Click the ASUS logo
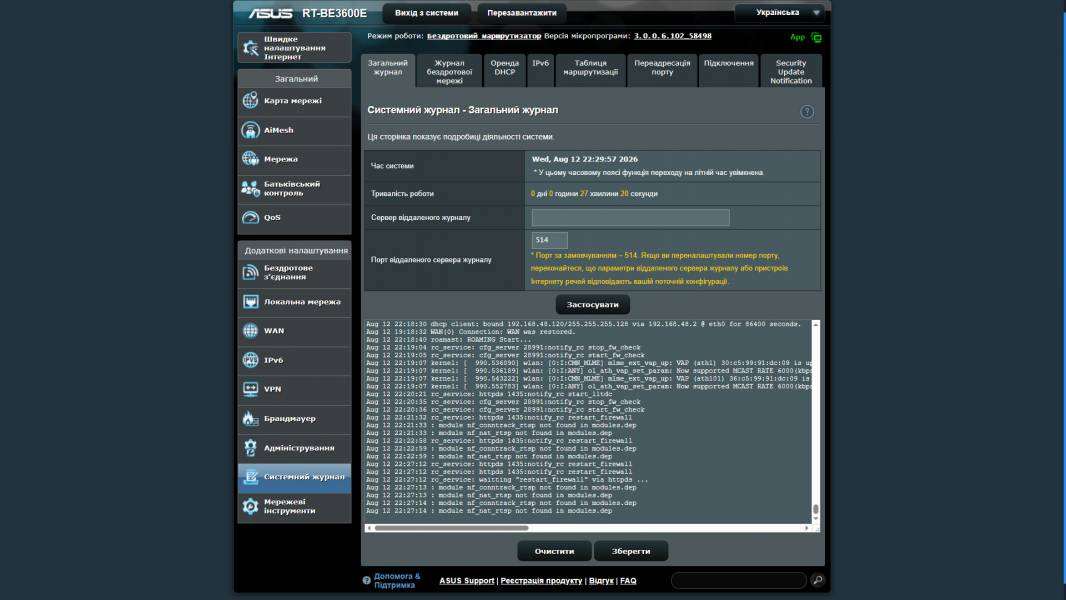Screen dimensions: 1066x600 270,13
